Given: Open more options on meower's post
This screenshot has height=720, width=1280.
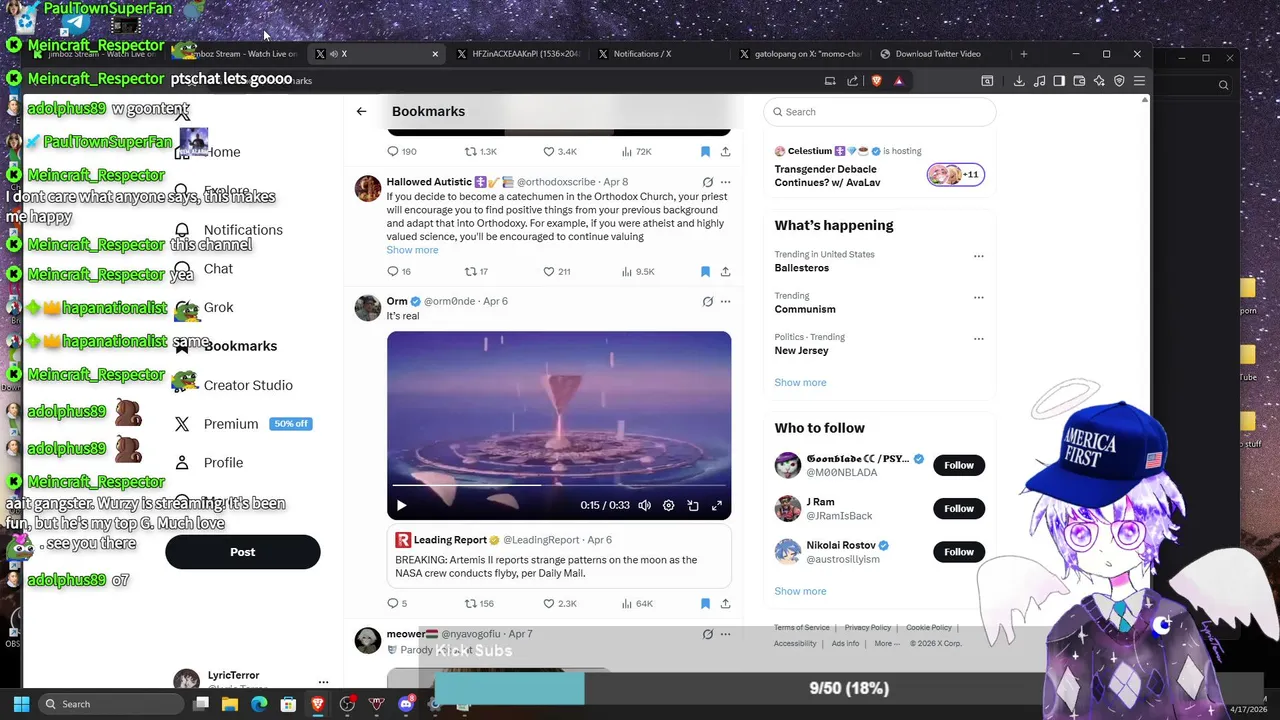Looking at the screenshot, I should [725, 634].
